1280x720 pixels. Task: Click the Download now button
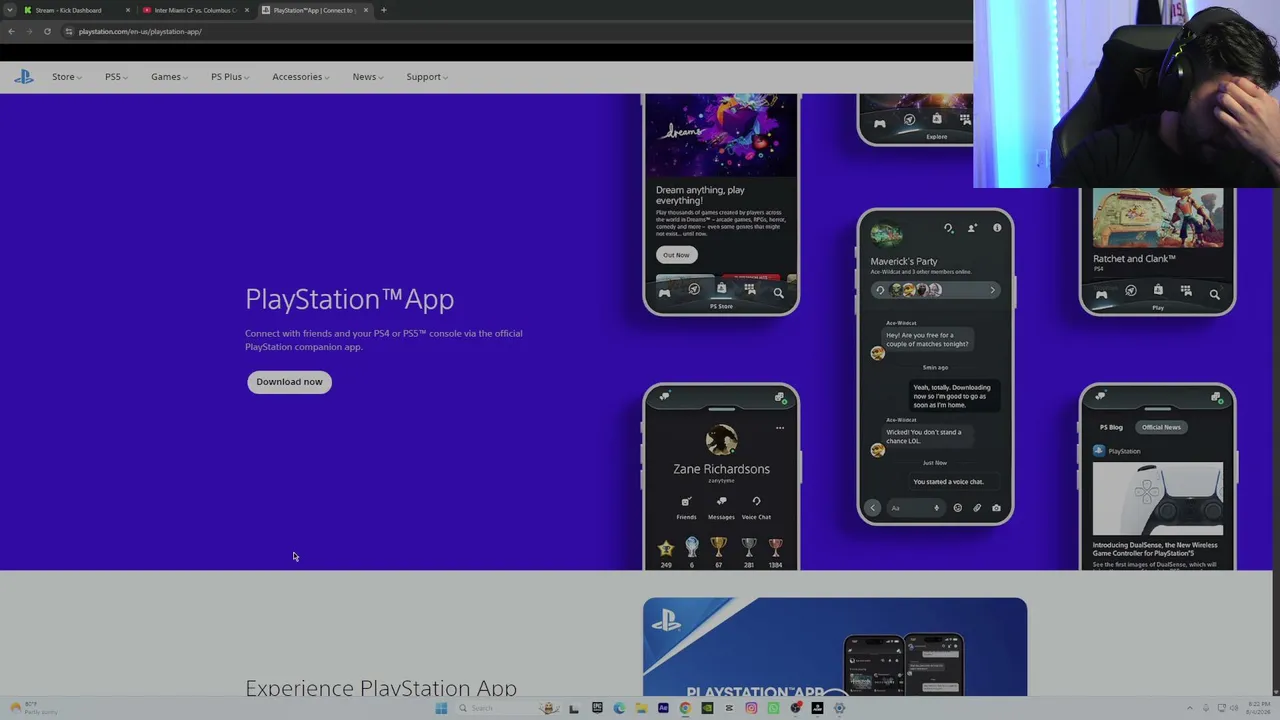click(x=289, y=382)
